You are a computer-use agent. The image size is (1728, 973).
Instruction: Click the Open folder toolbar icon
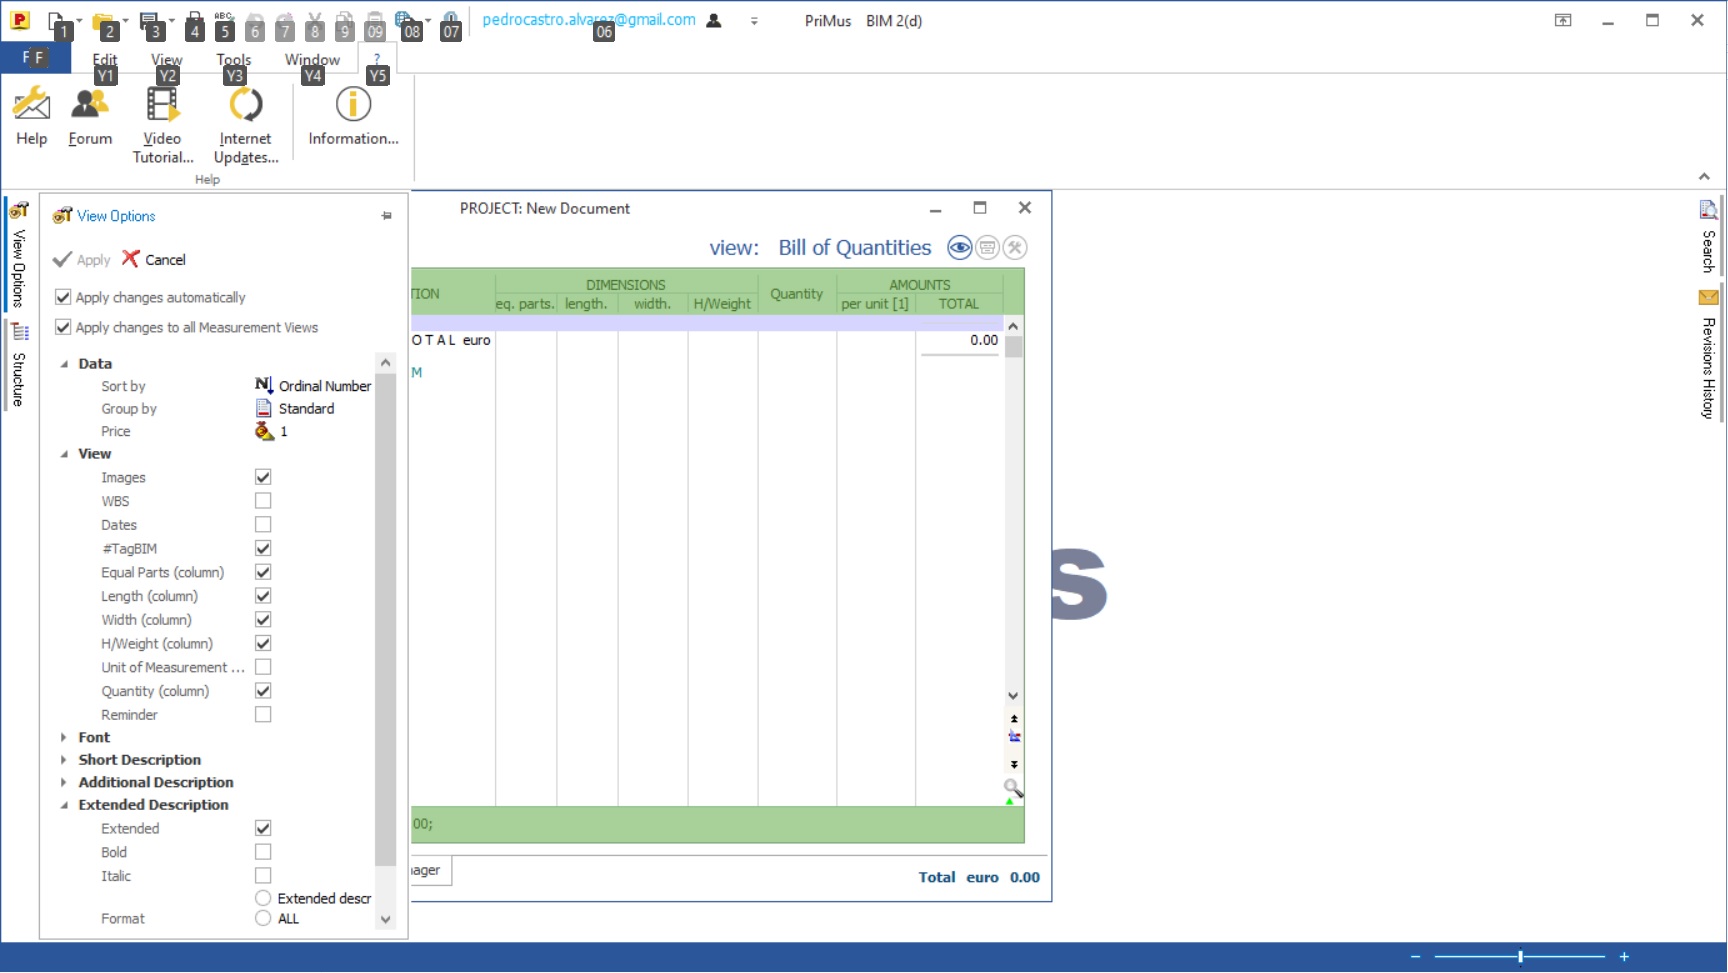(x=102, y=20)
